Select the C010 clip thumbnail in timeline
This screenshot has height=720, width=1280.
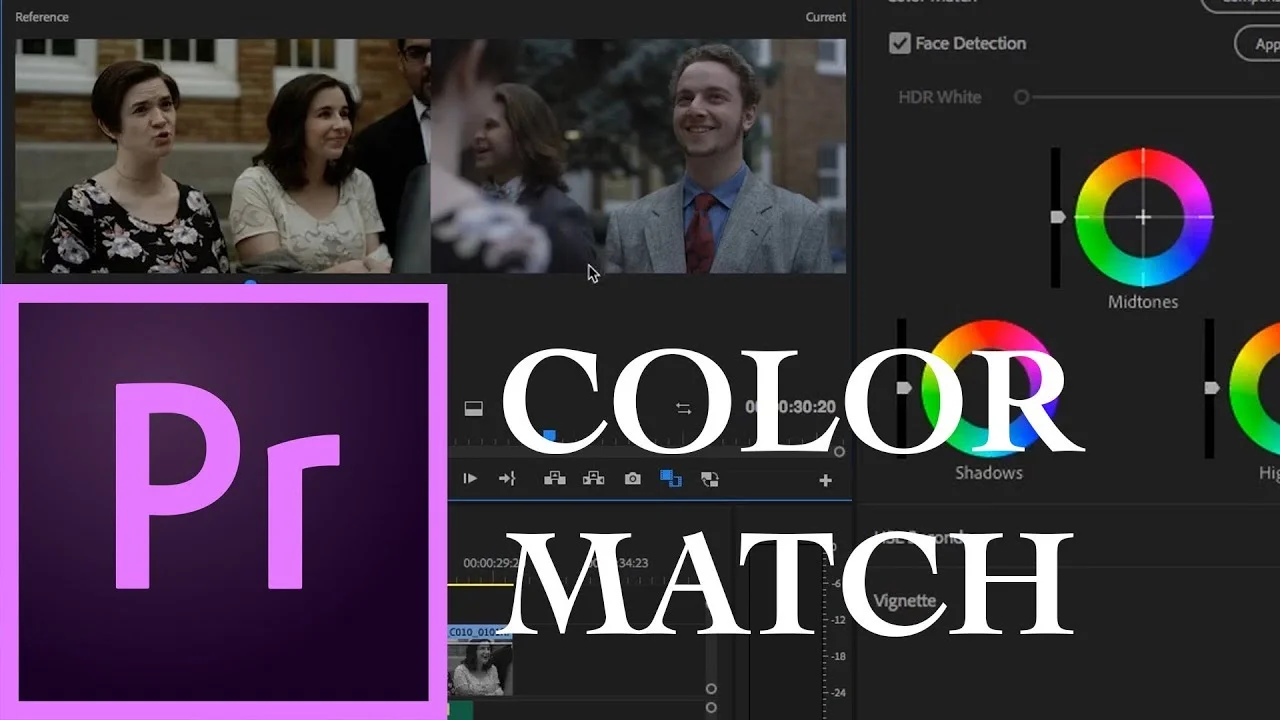(480, 667)
